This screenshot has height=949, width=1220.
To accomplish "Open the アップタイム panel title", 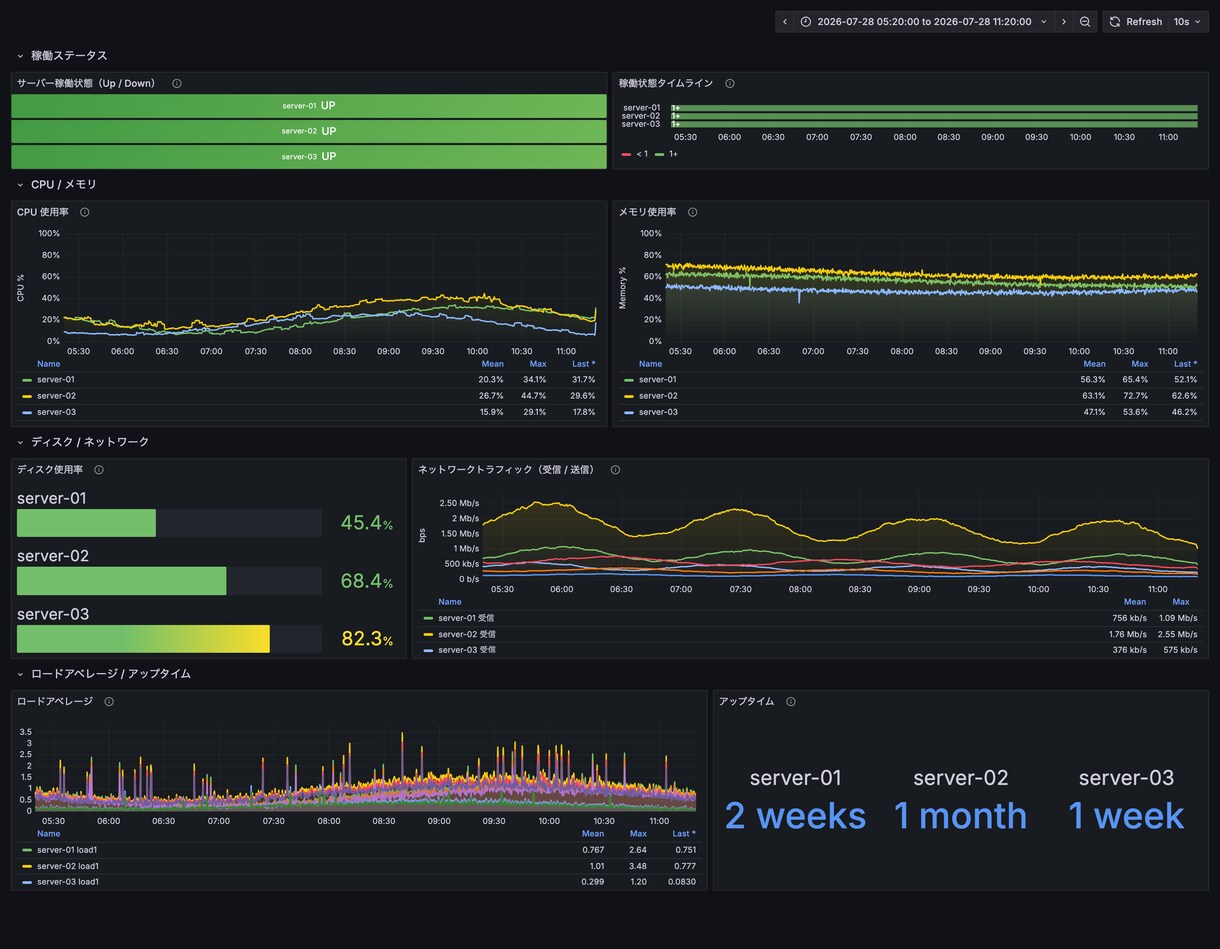I will click(x=747, y=702).
